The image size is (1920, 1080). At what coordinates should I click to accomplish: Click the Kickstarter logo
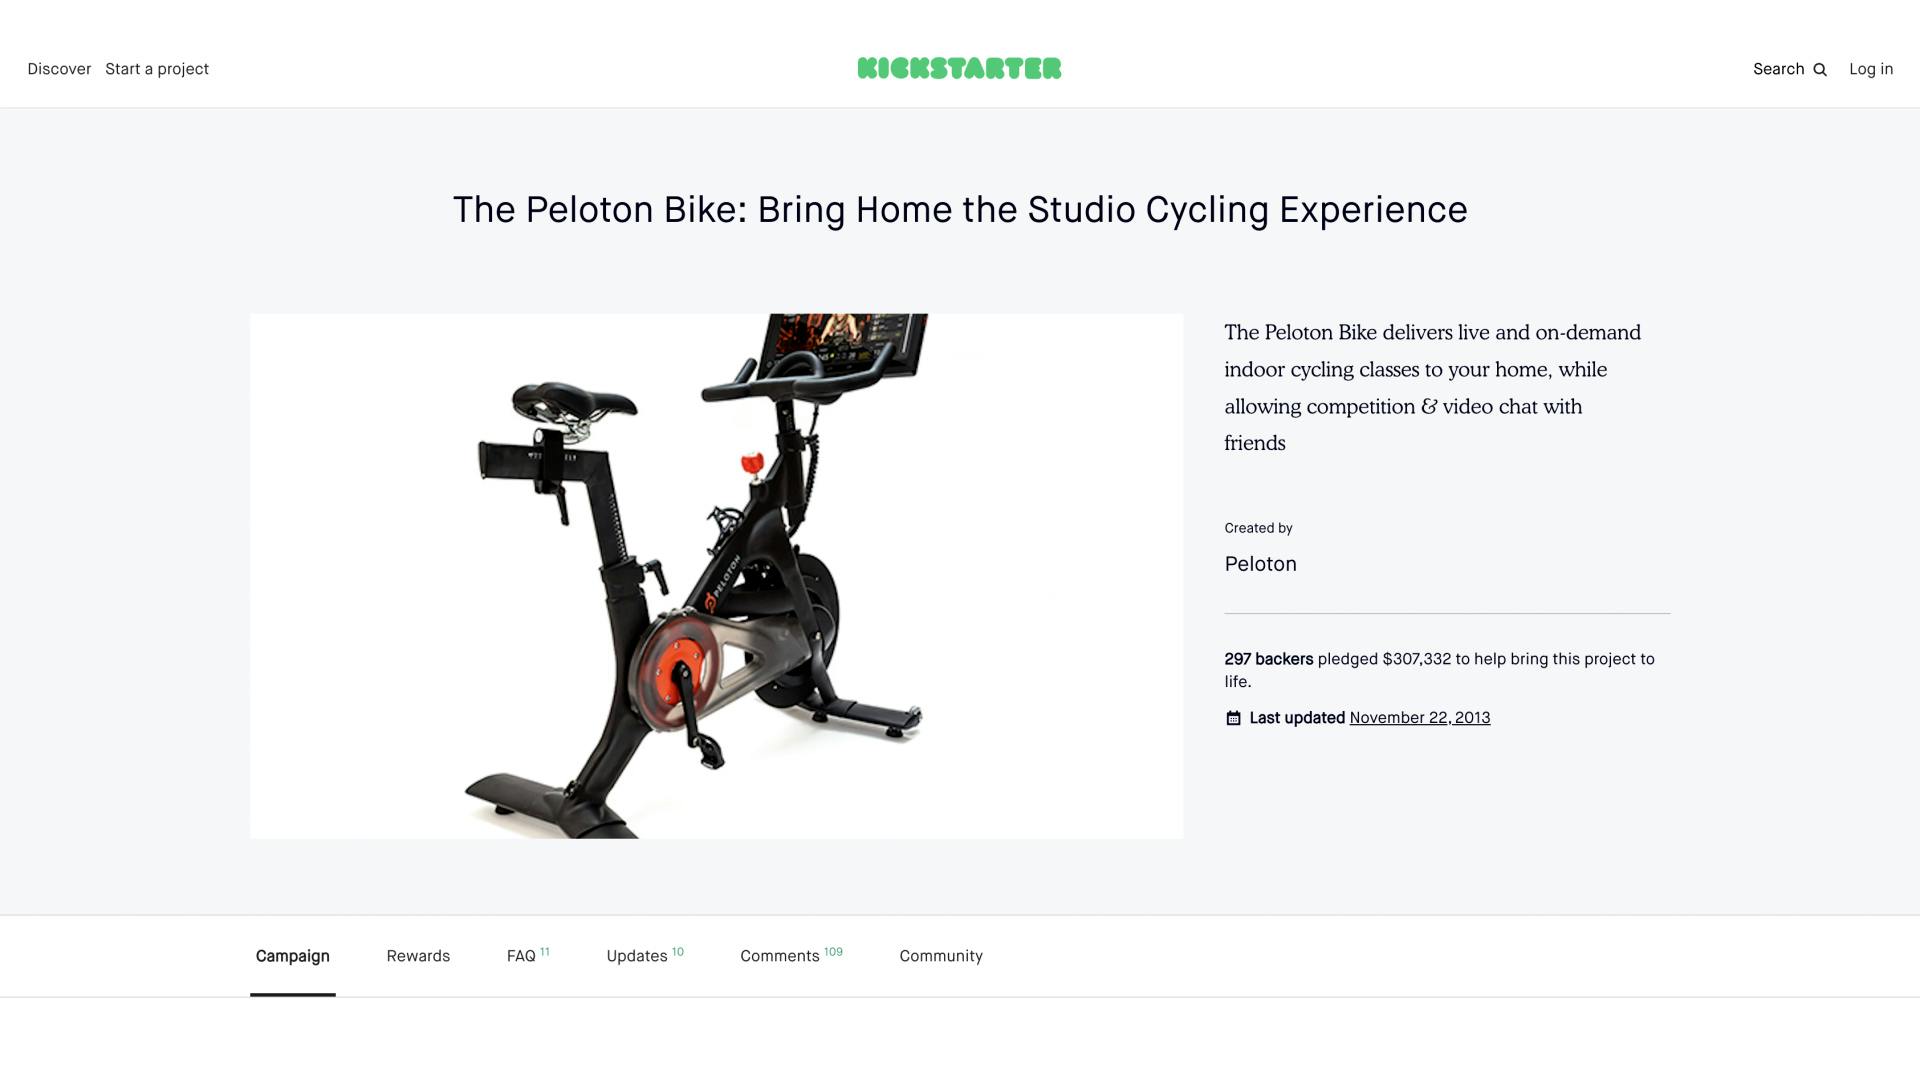pos(959,68)
